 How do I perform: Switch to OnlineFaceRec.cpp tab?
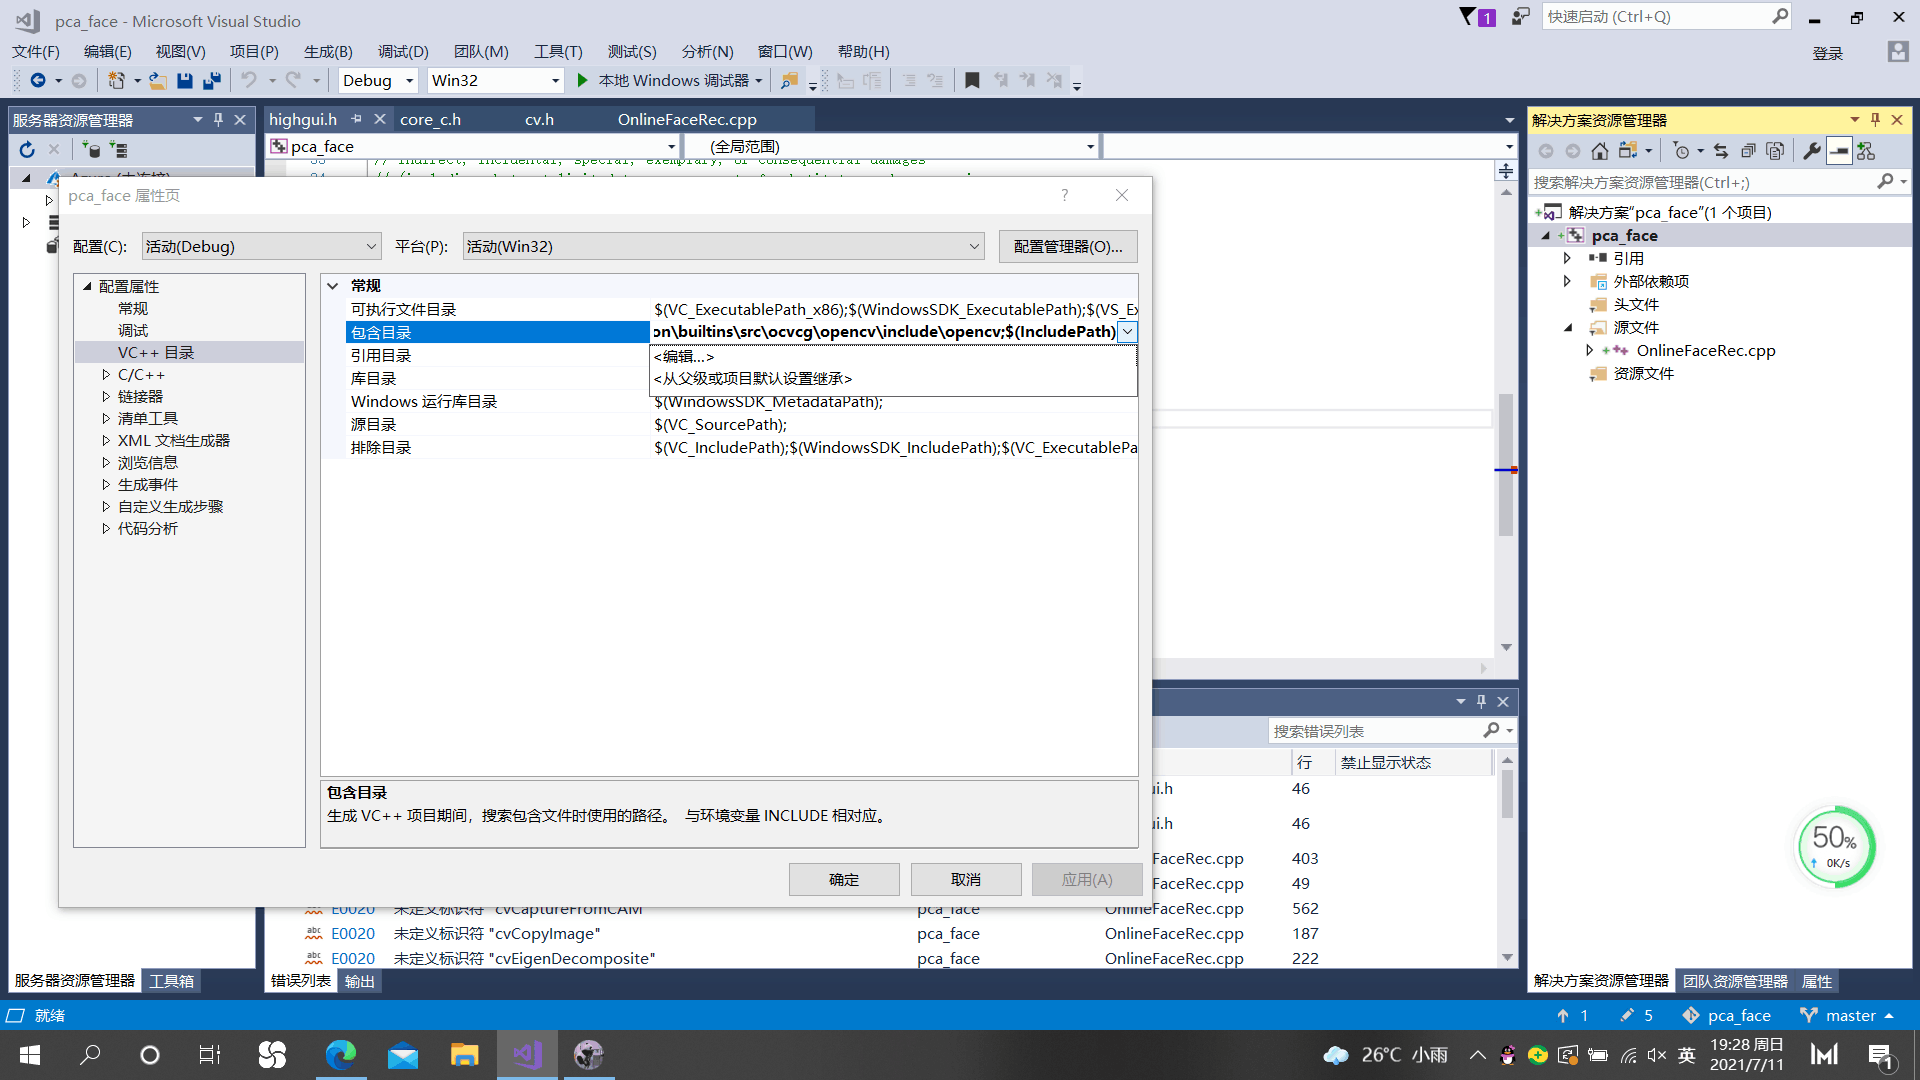coord(686,120)
